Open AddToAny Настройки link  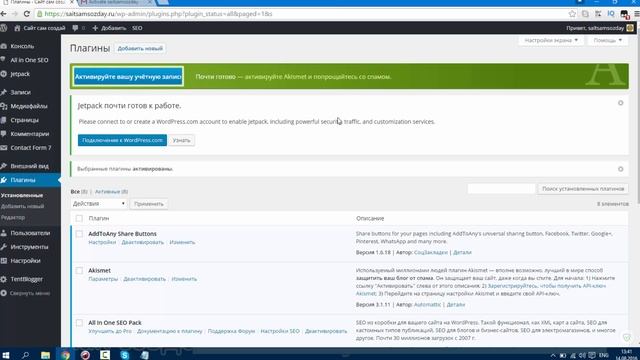[x=102, y=242]
